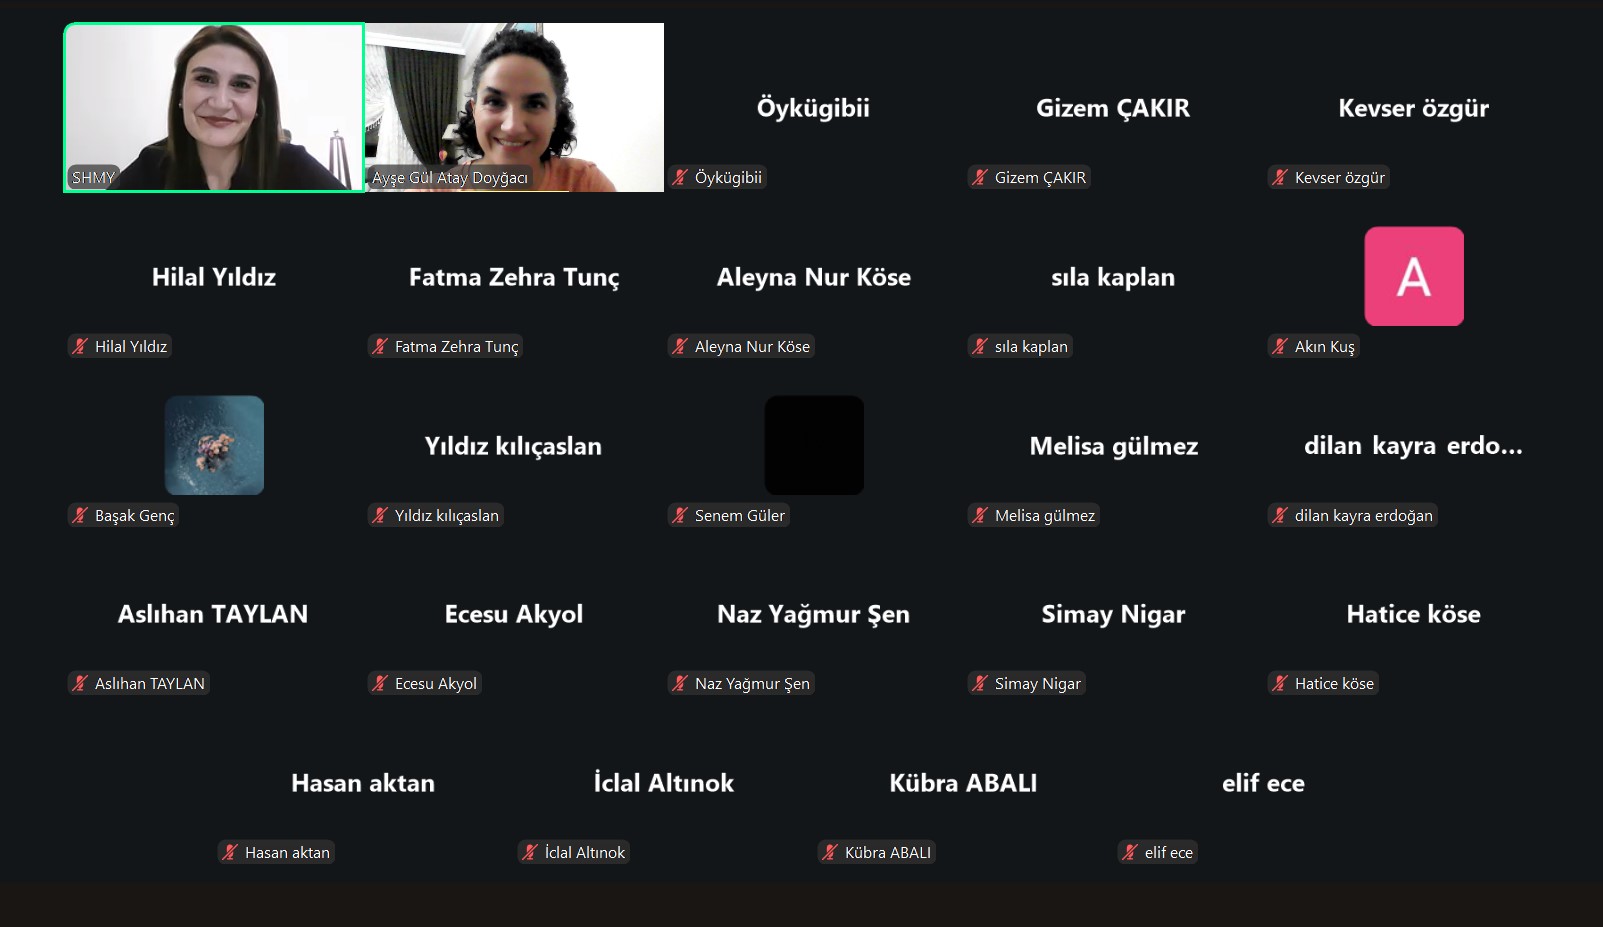Click Başak Genç's profile picture
Viewport: 1603px width, 927px height.
click(214, 445)
